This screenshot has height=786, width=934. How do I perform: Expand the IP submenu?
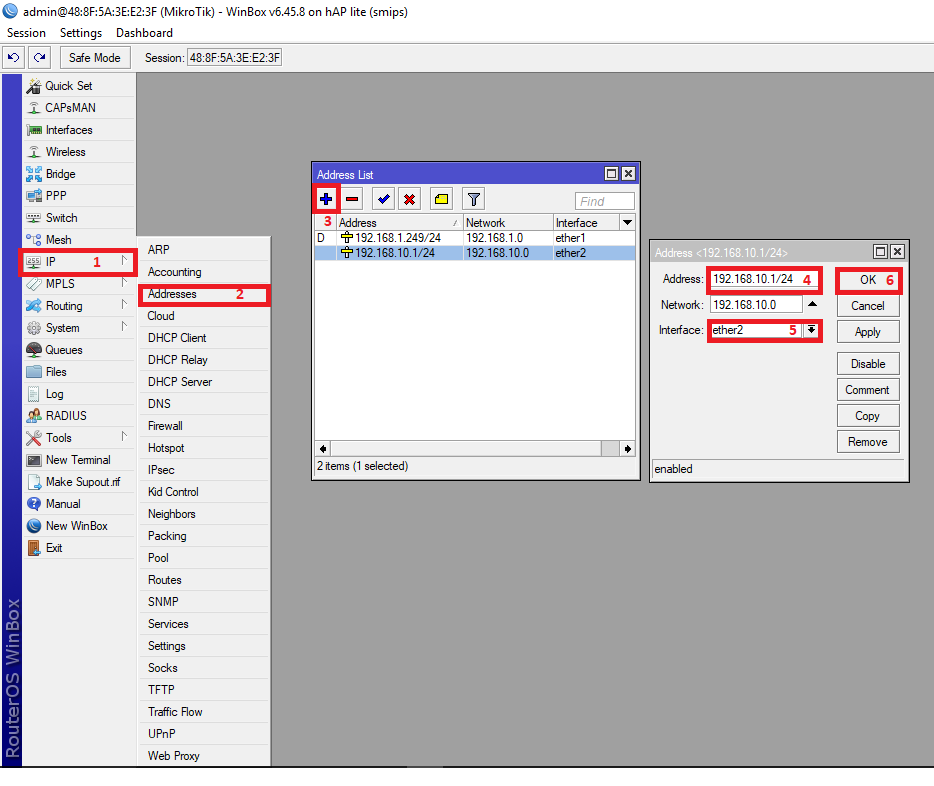point(79,262)
